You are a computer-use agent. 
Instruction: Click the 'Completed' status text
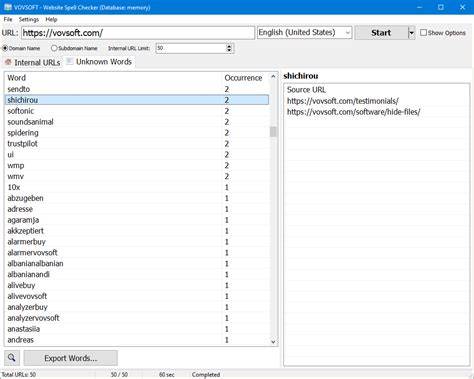coord(206,375)
